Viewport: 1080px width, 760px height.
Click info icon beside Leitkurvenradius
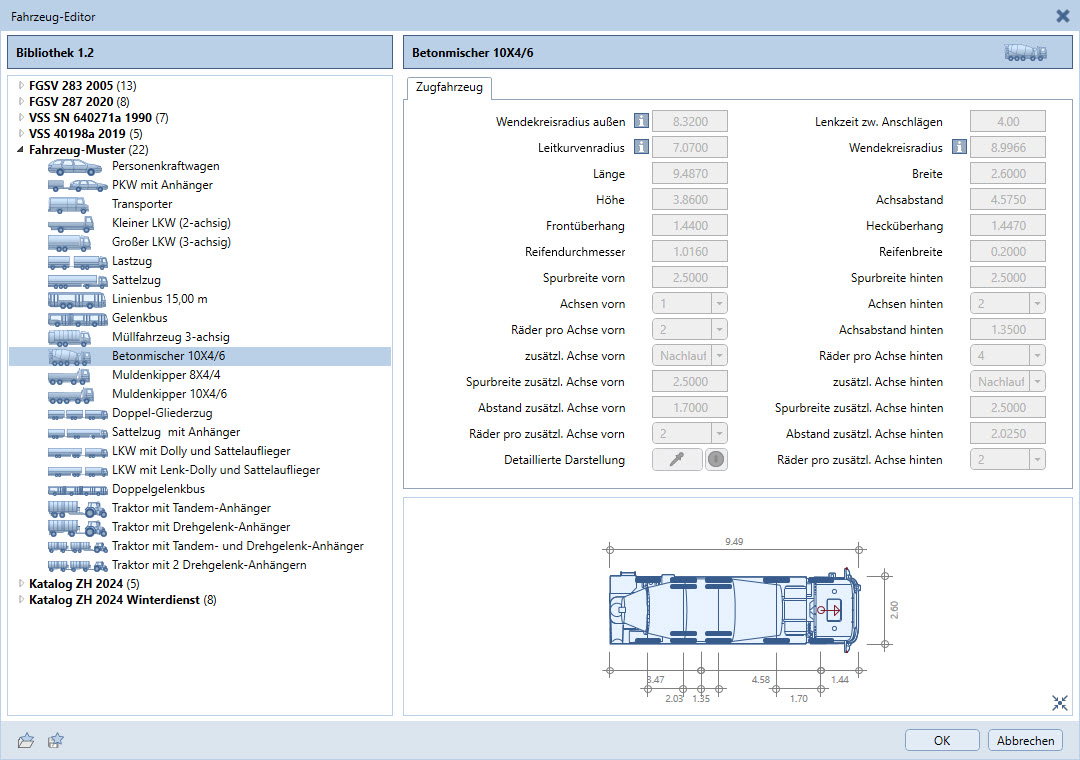(641, 148)
